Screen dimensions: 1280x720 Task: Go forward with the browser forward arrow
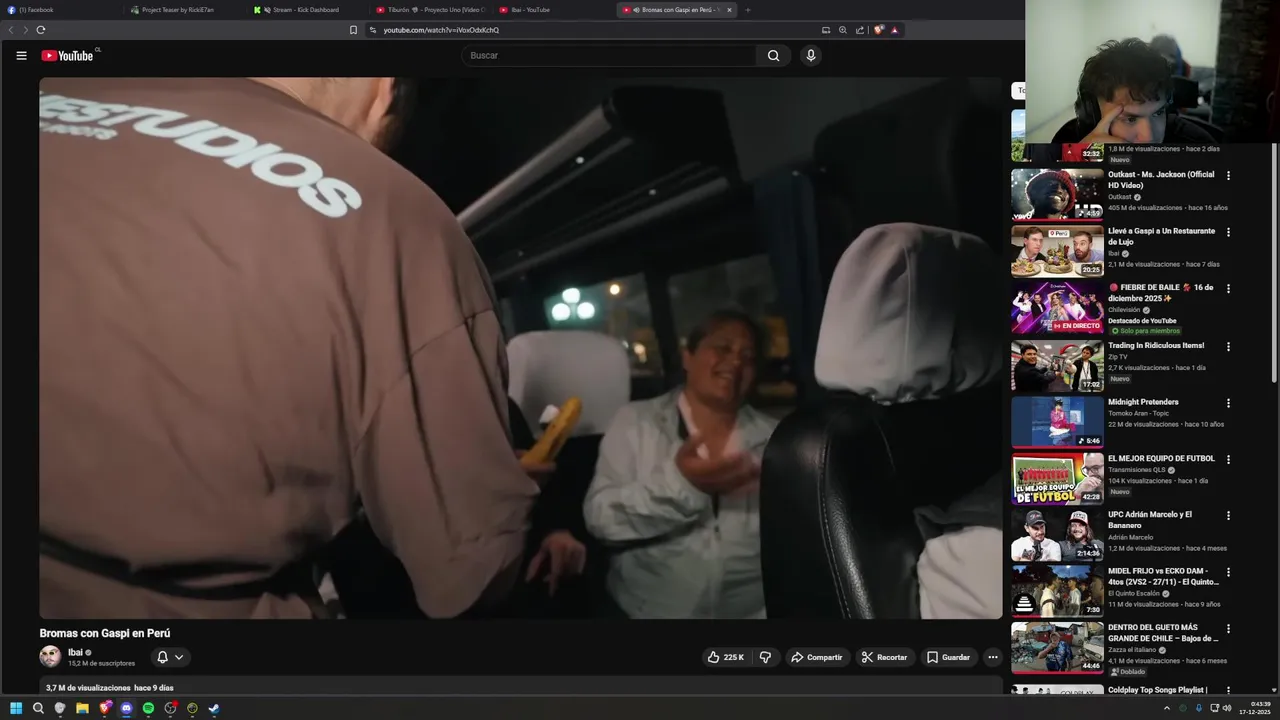(x=26, y=30)
